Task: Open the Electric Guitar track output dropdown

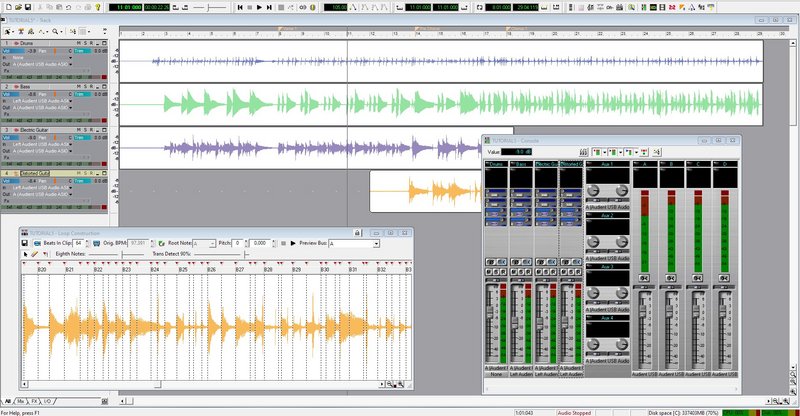Action: point(70,151)
